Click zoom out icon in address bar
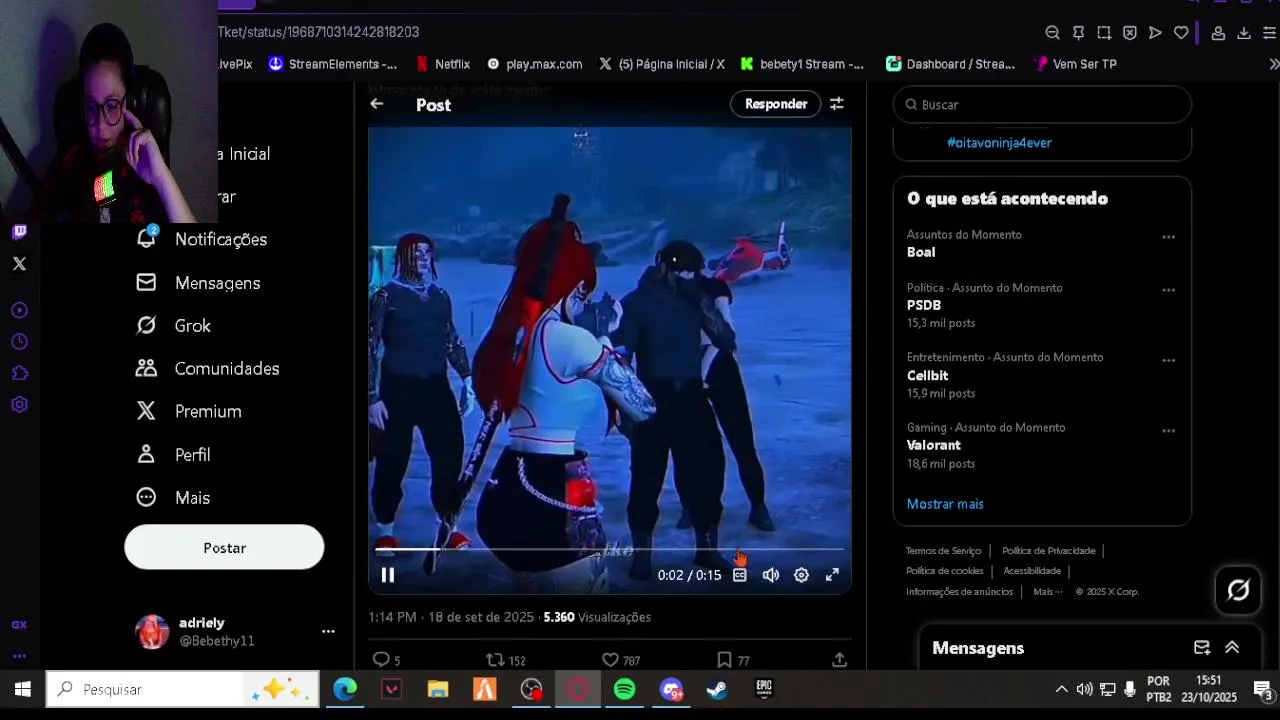 [x=1052, y=33]
